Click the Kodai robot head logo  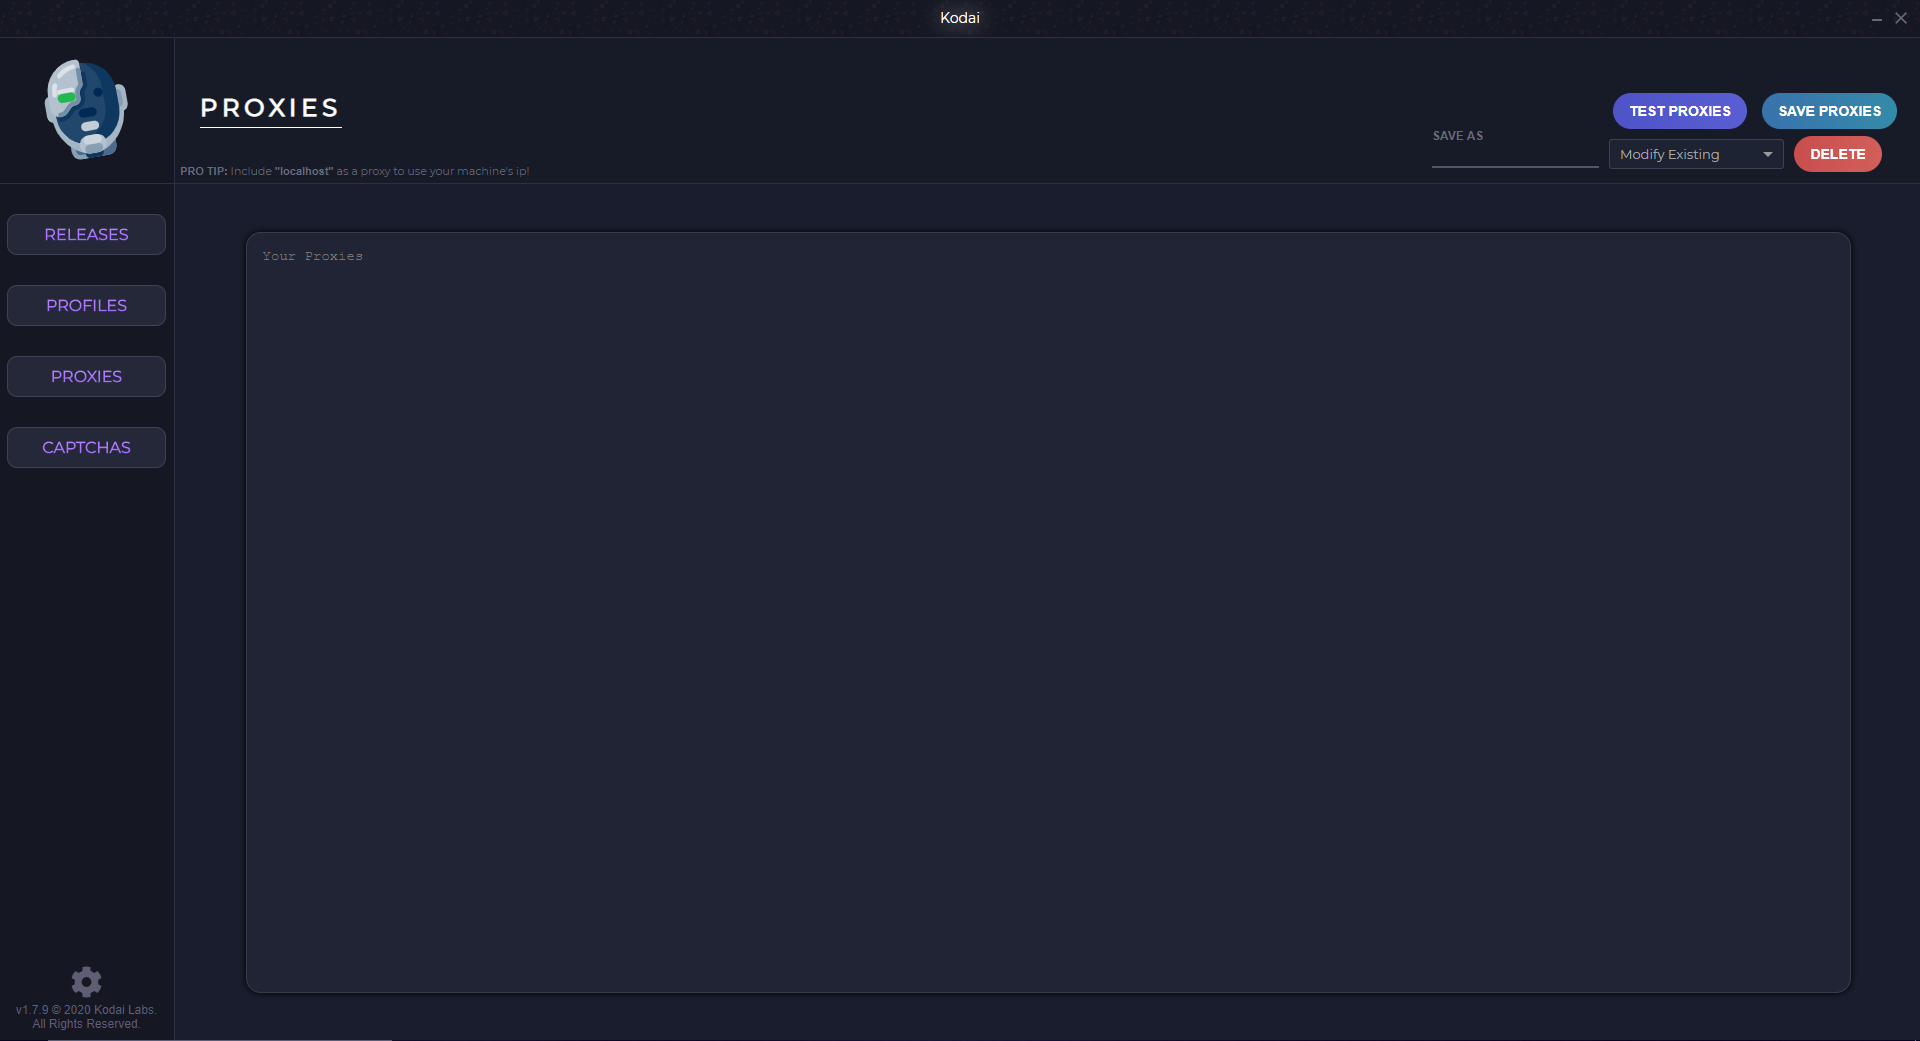[x=86, y=109]
